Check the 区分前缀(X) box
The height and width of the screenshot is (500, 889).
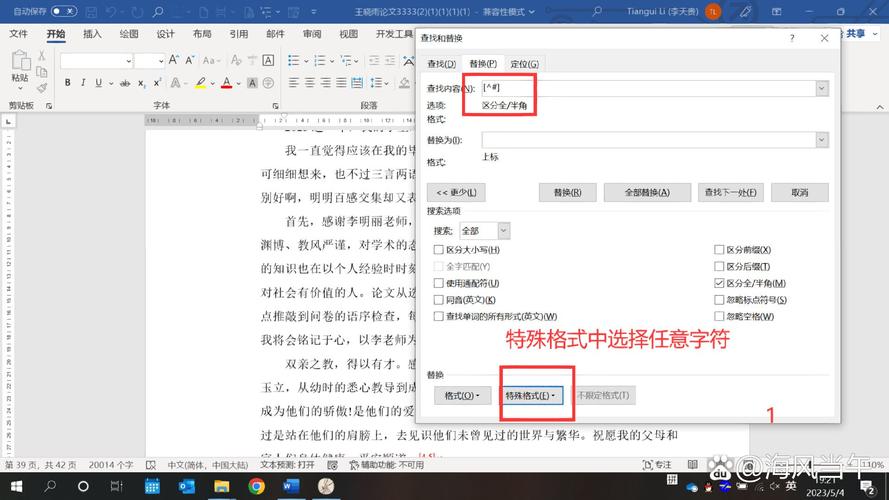[x=719, y=249]
